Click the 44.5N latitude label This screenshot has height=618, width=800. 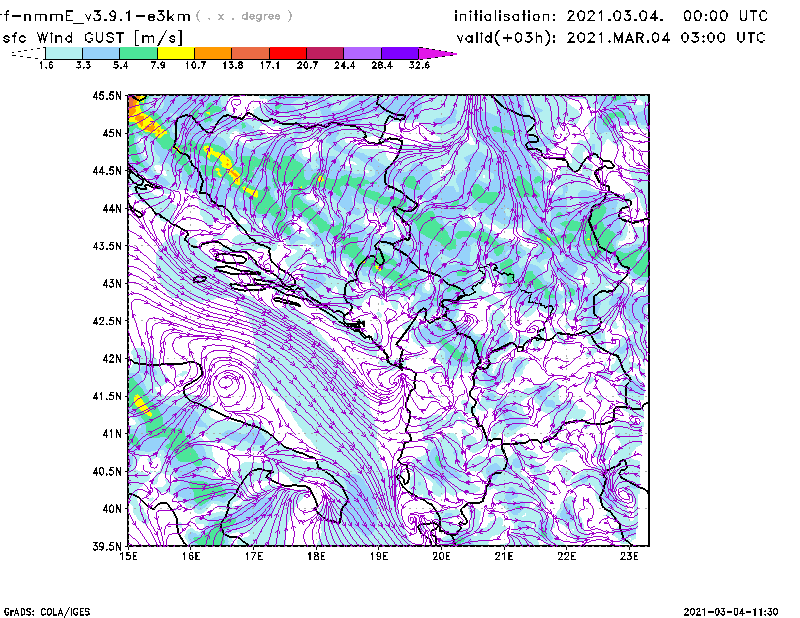coord(107,170)
